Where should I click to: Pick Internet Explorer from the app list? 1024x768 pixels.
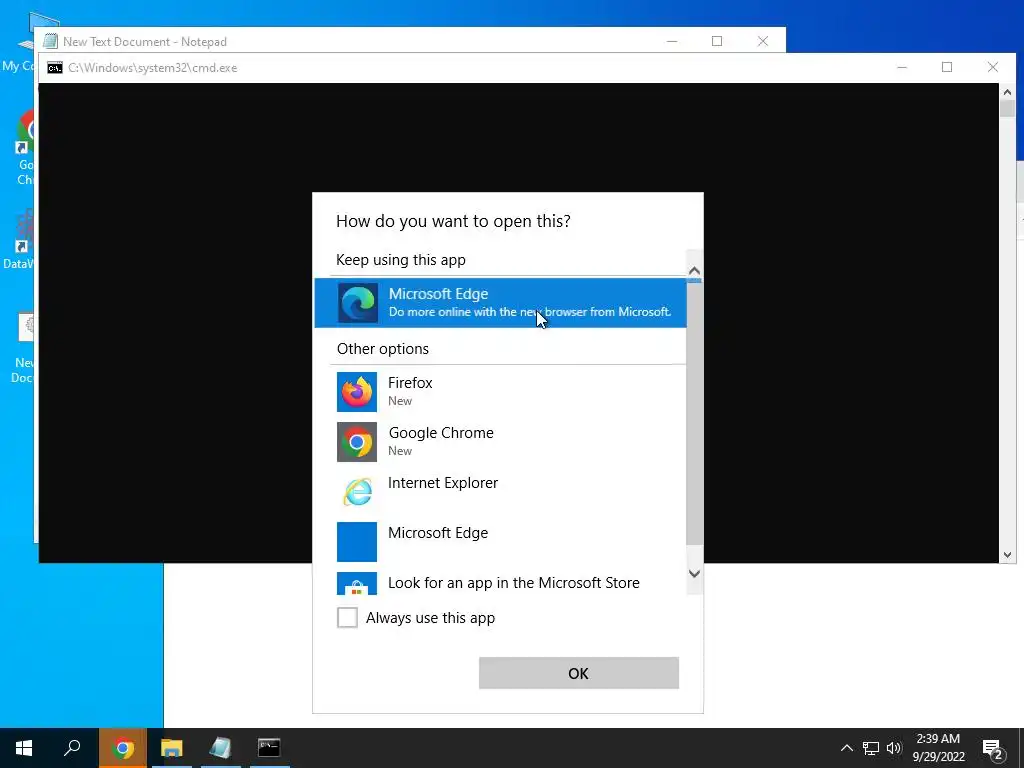(500, 491)
